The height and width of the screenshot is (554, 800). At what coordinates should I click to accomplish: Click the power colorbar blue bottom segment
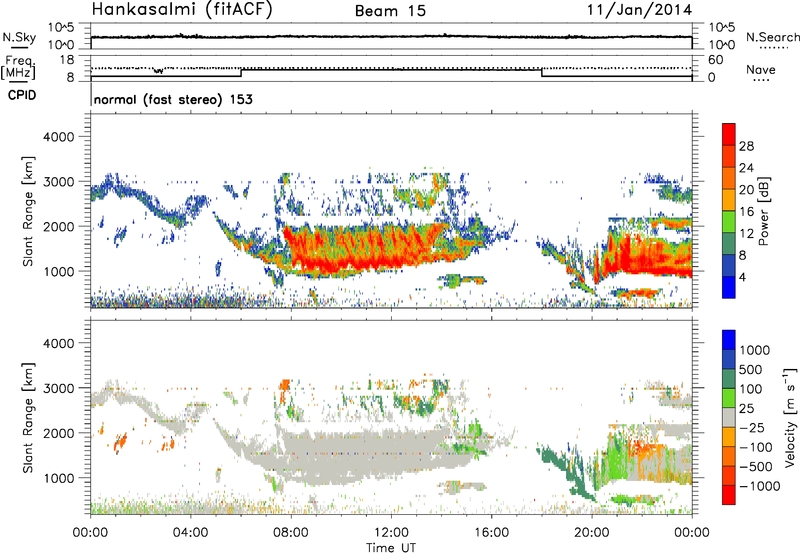click(729, 287)
